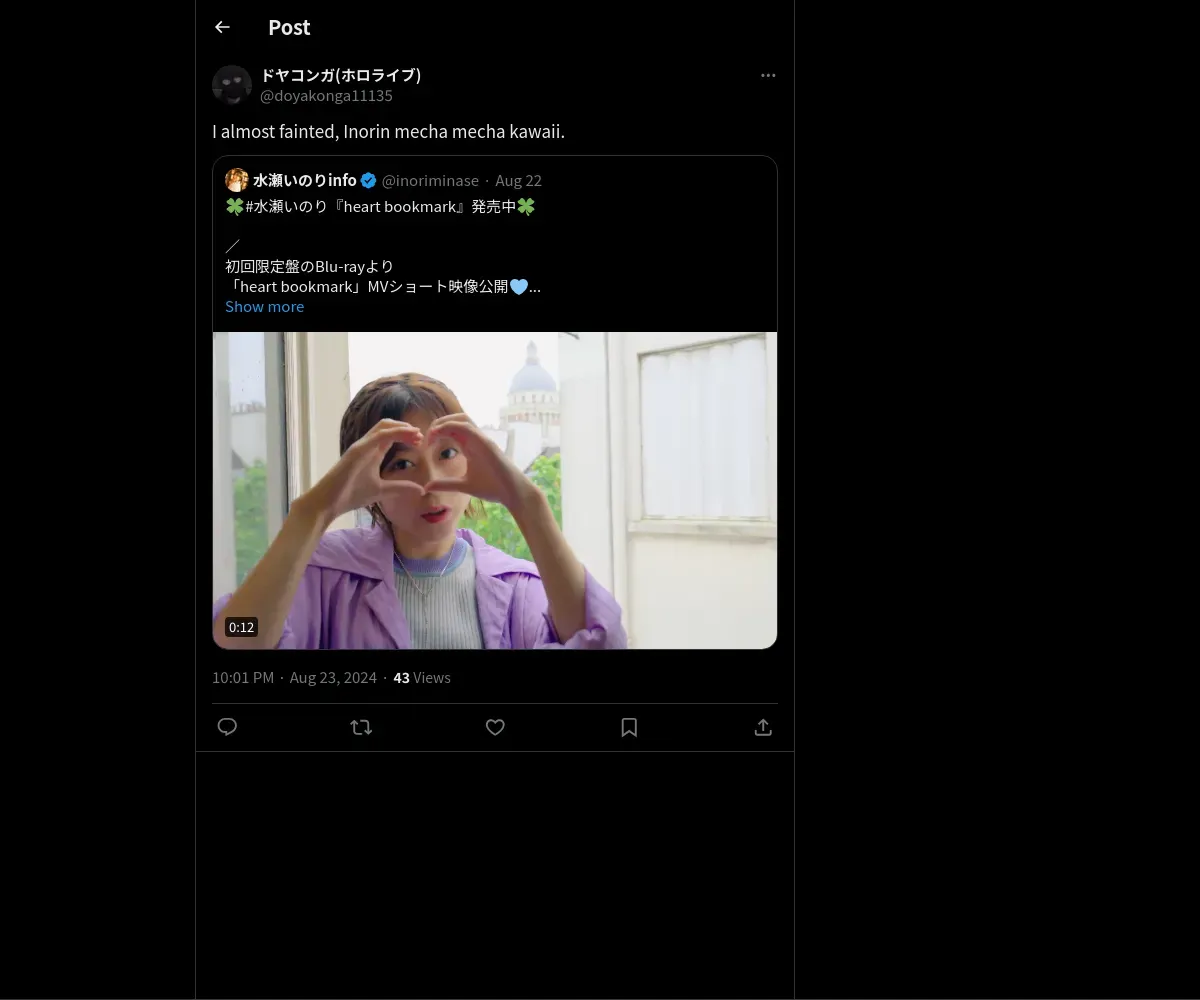1200x1000 pixels.
Task: Like the post with heart icon
Action: (x=495, y=727)
